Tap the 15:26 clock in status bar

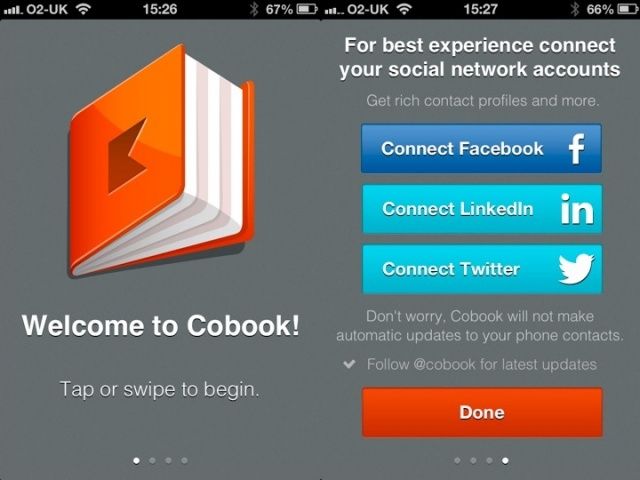(160, 9)
